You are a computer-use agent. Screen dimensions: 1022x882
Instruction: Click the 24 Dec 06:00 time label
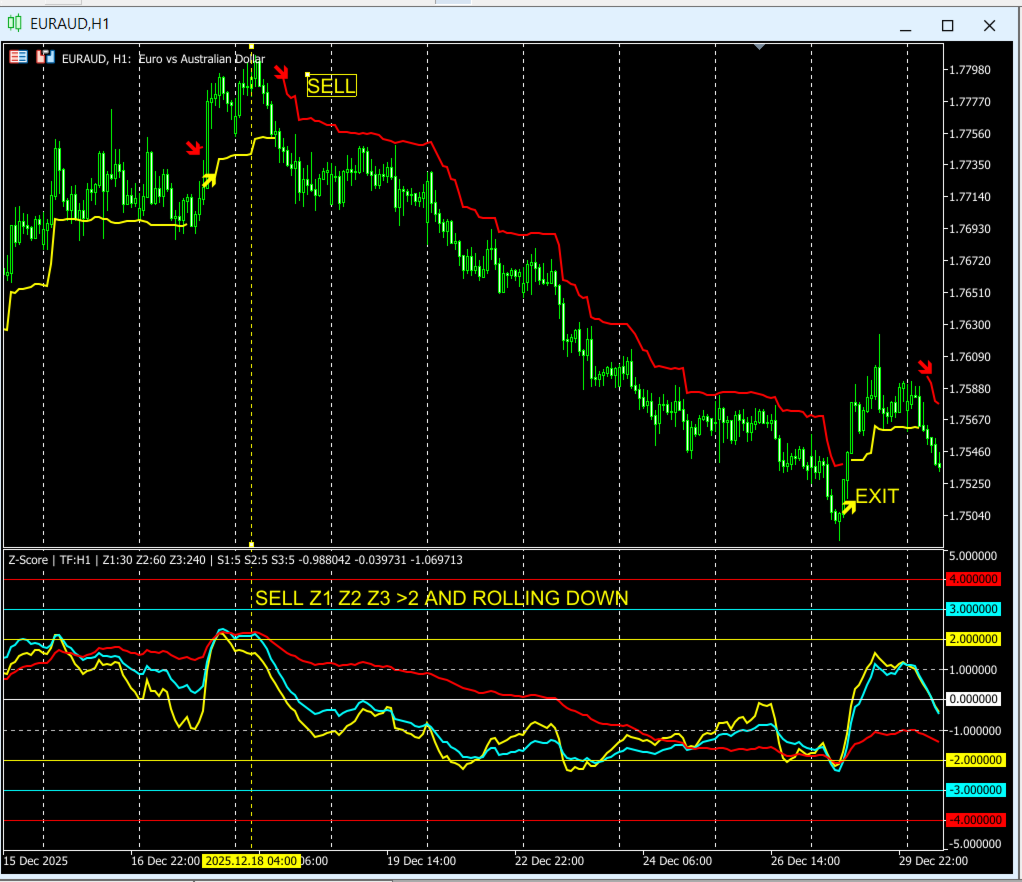(677, 861)
